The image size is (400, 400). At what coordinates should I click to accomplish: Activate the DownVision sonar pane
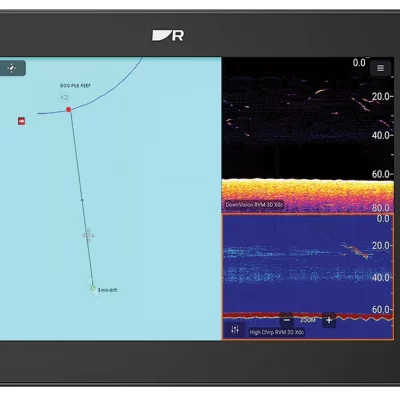click(307, 135)
